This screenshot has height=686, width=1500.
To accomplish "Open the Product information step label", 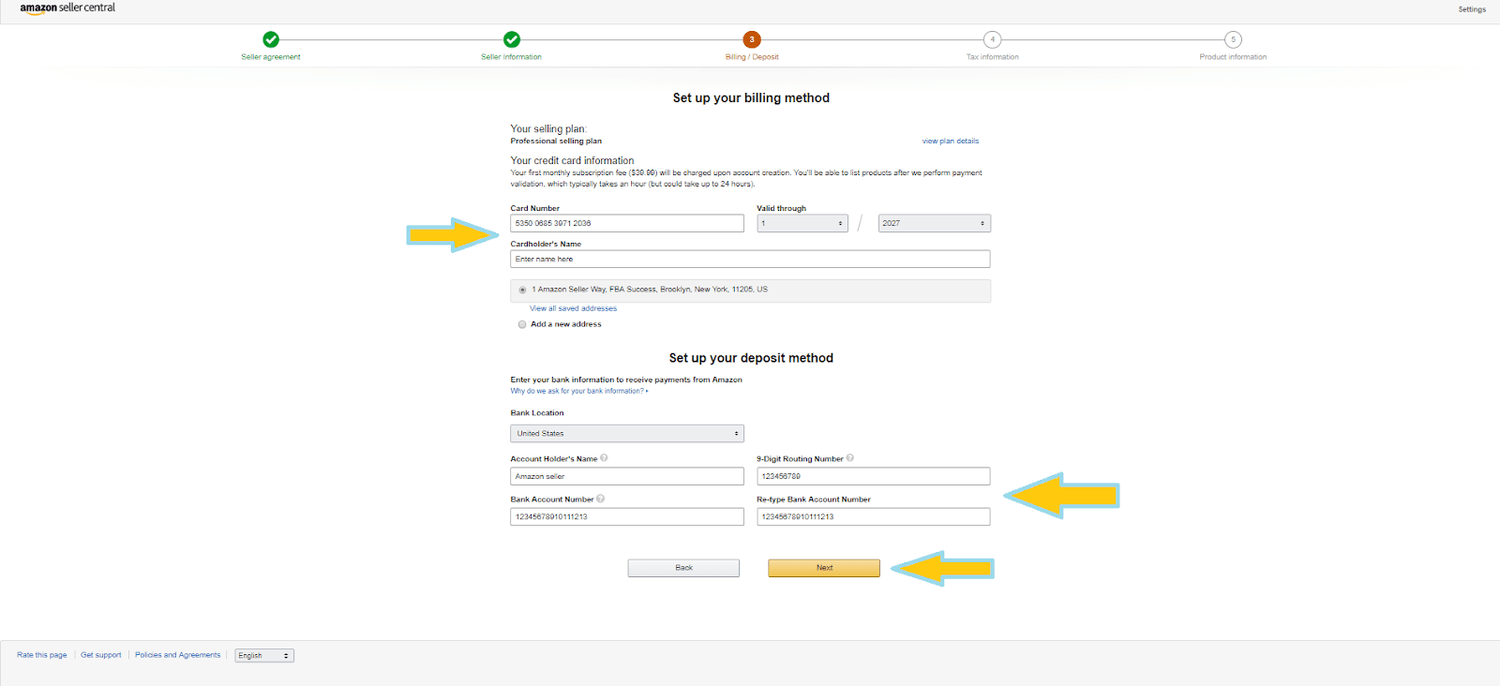I will [1233, 57].
